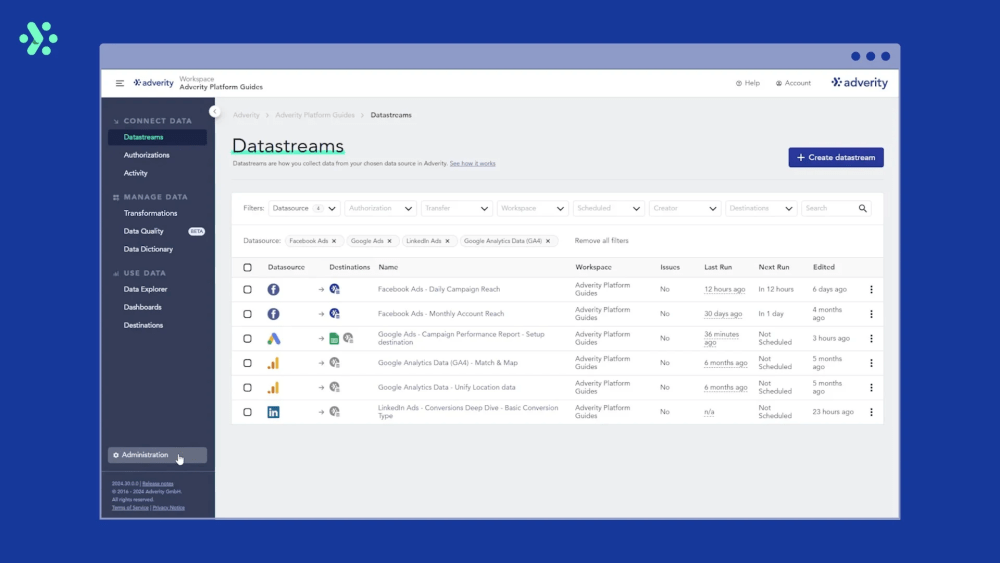This screenshot has width=1000, height=563.
Task: Click the Create datastream button
Action: click(x=836, y=157)
